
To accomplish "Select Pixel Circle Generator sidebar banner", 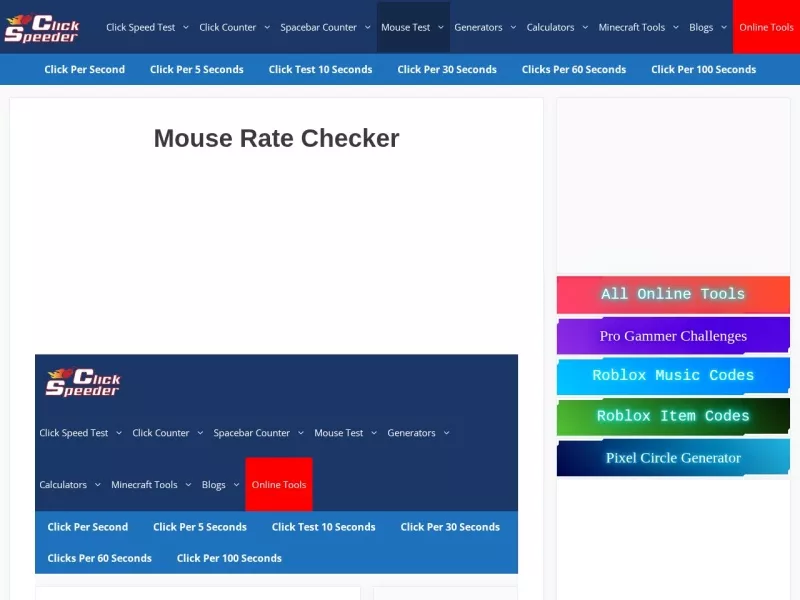I will click(x=673, y=458).
